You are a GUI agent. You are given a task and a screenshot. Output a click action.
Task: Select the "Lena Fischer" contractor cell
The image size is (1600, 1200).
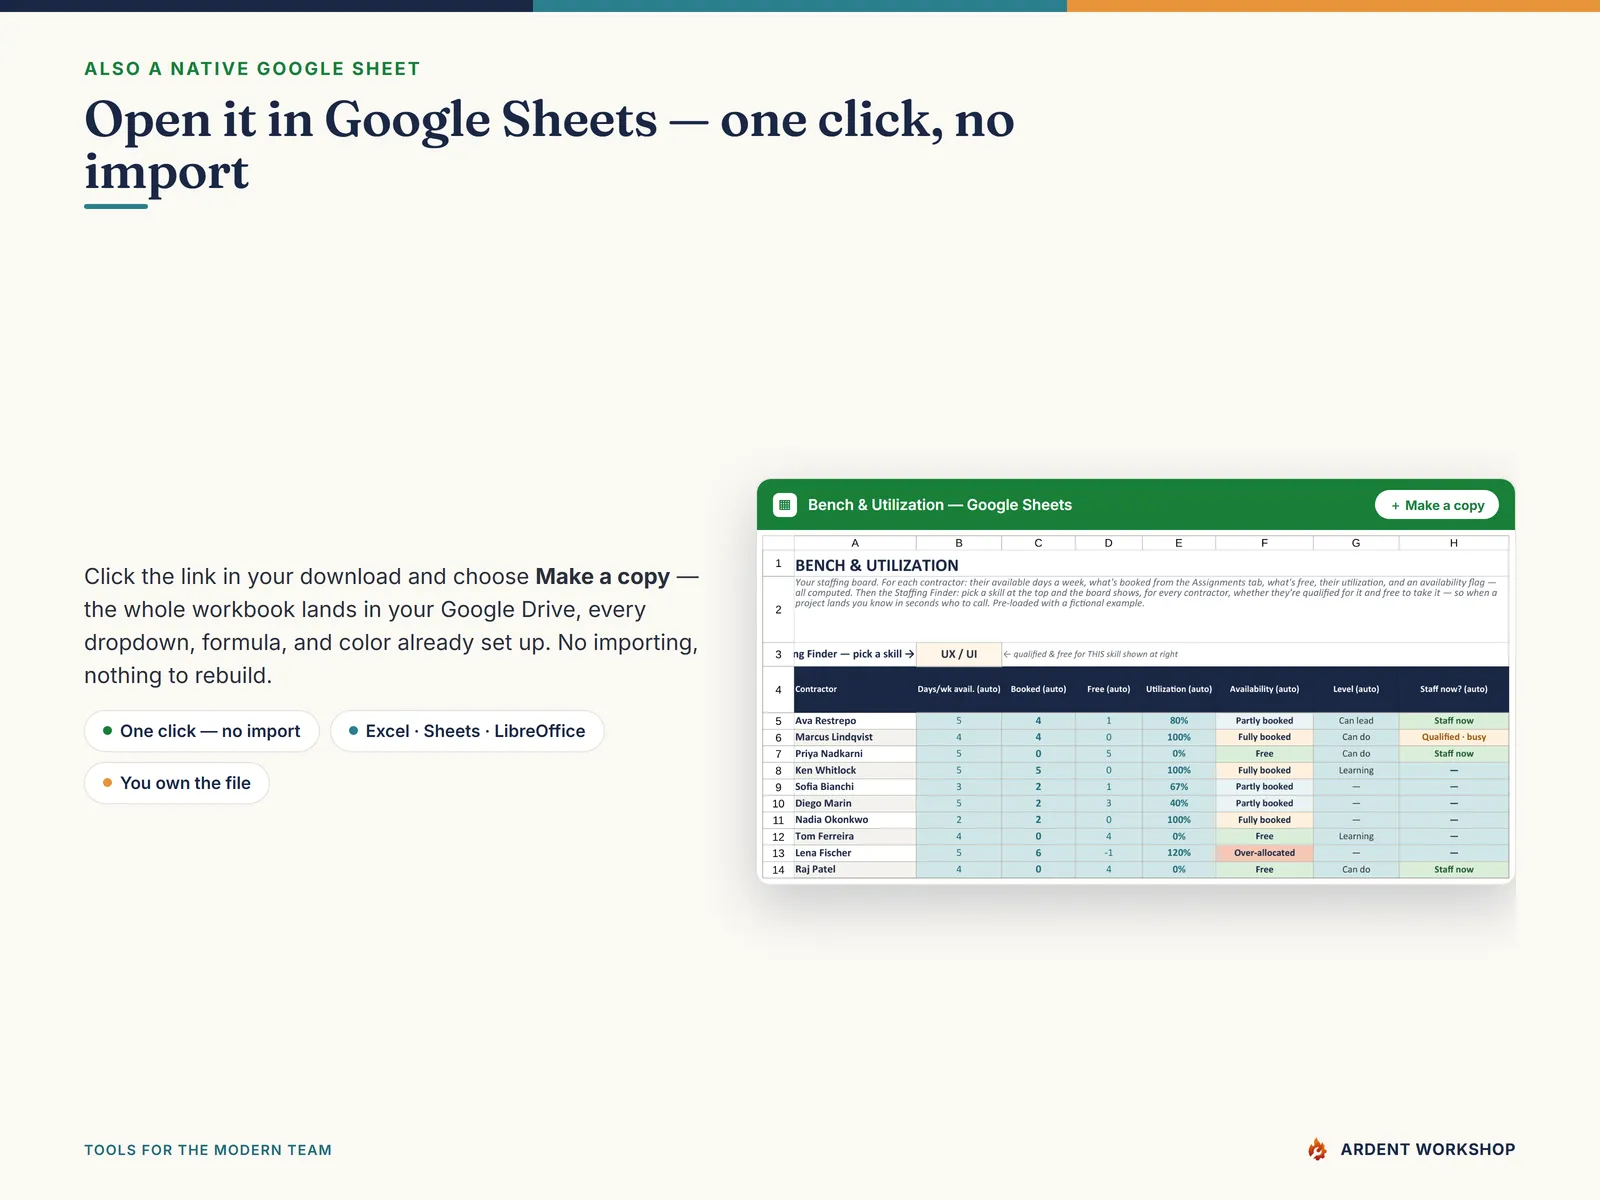(855, 853)
